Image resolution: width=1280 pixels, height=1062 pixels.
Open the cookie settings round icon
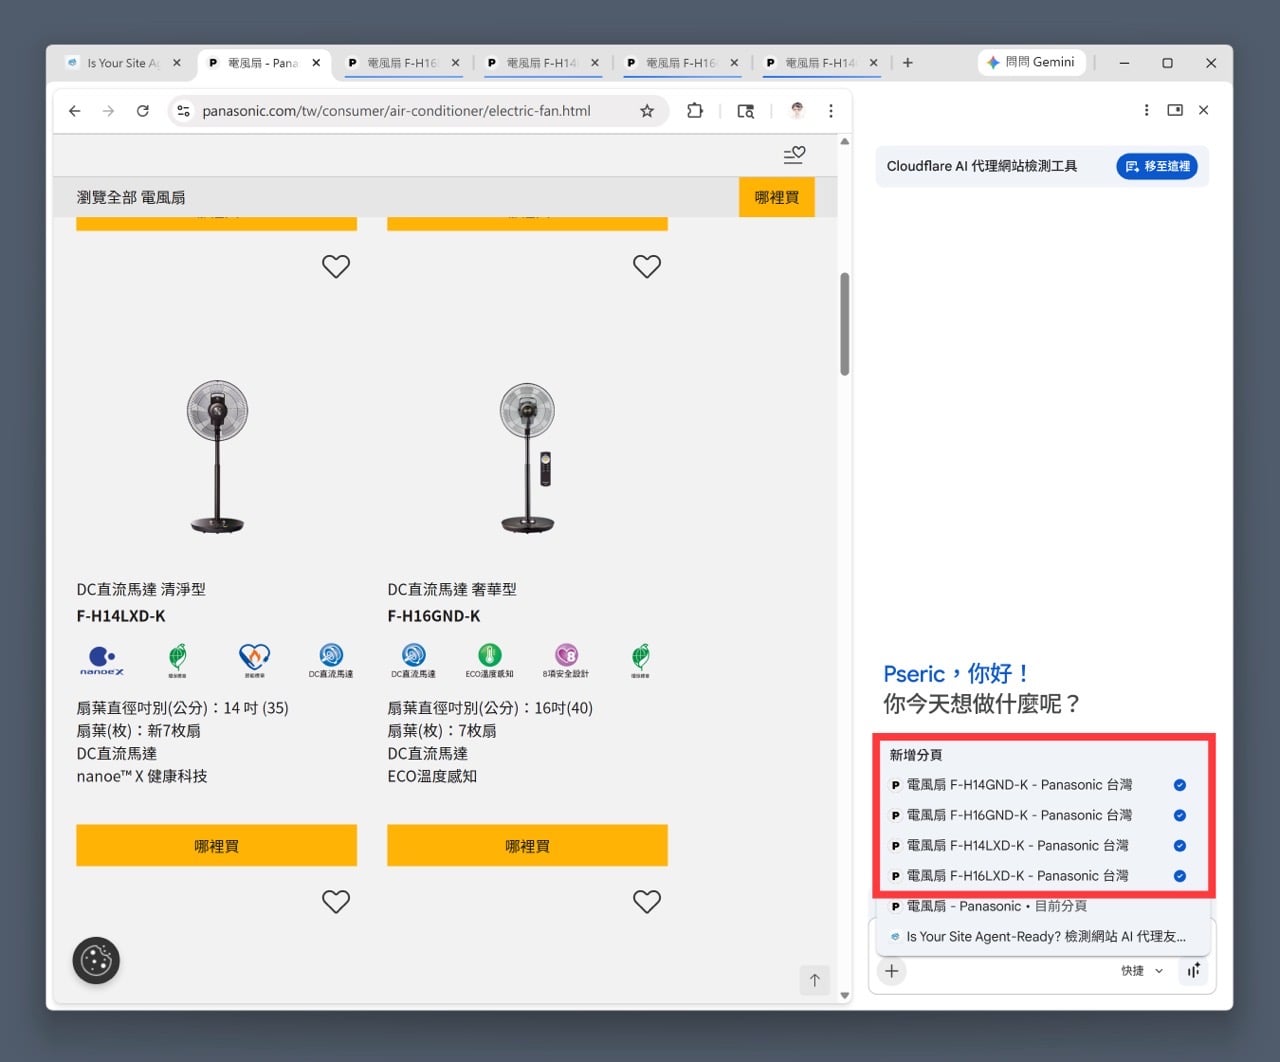click(96, 961)
